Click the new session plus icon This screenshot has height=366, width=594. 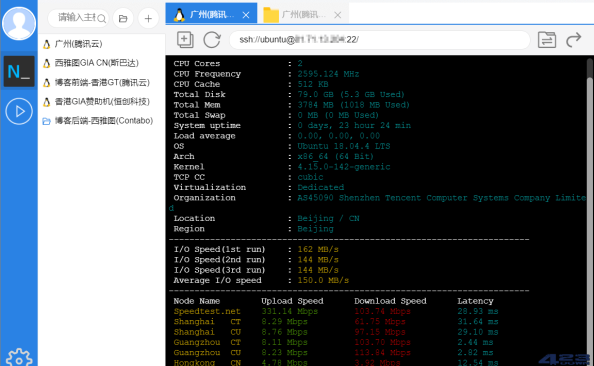coord(185,39)
